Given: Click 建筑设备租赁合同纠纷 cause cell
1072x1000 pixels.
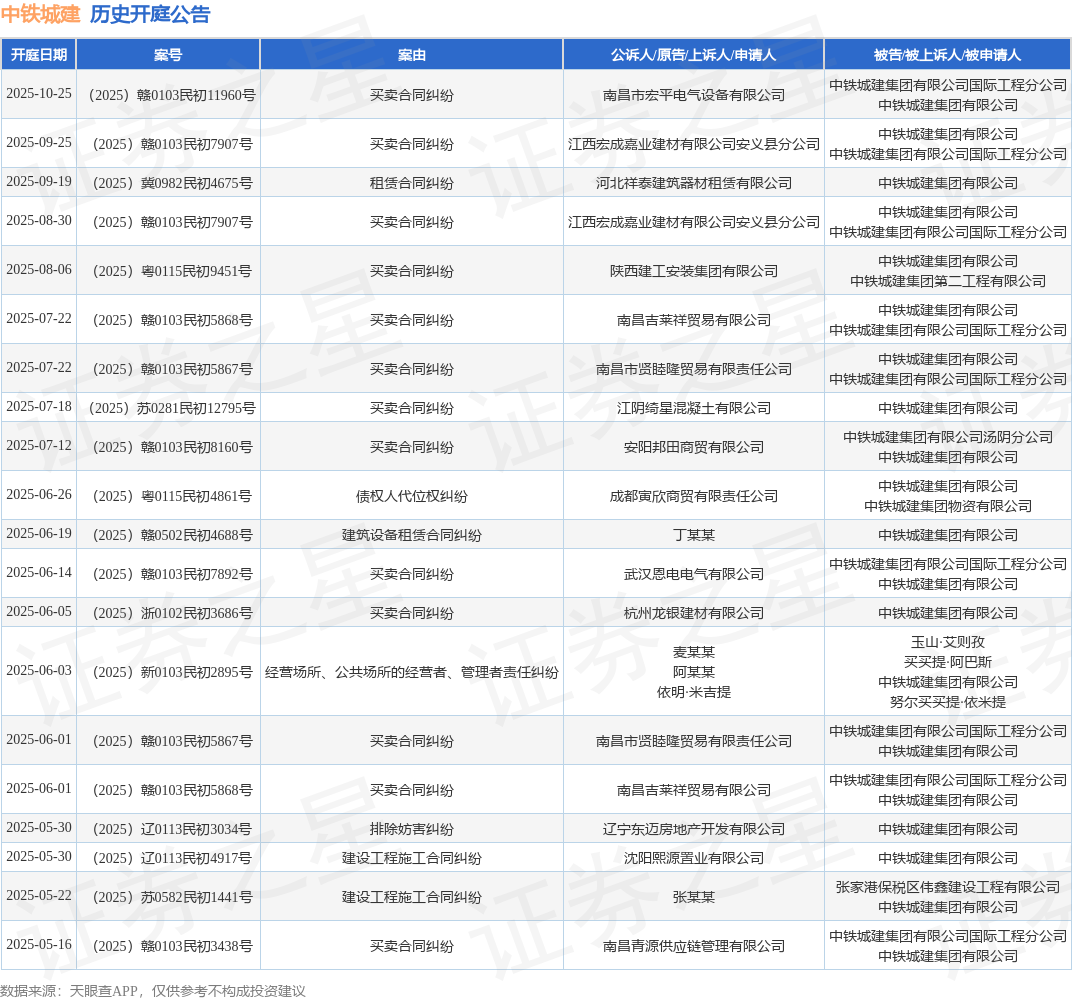Looking at the screenshot, I should point(412,535).
